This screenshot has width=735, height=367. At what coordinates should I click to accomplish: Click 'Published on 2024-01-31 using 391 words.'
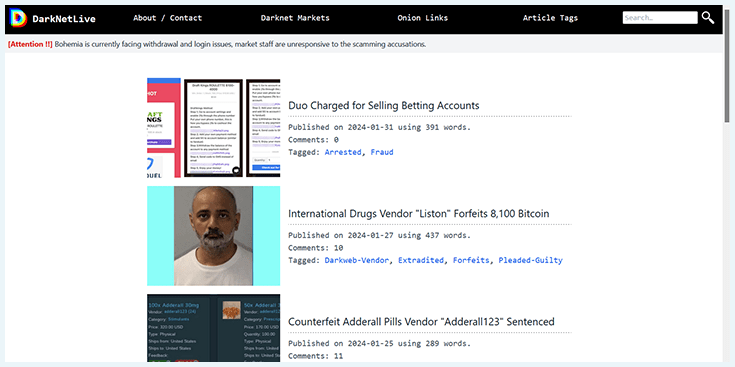coord(379,127)
